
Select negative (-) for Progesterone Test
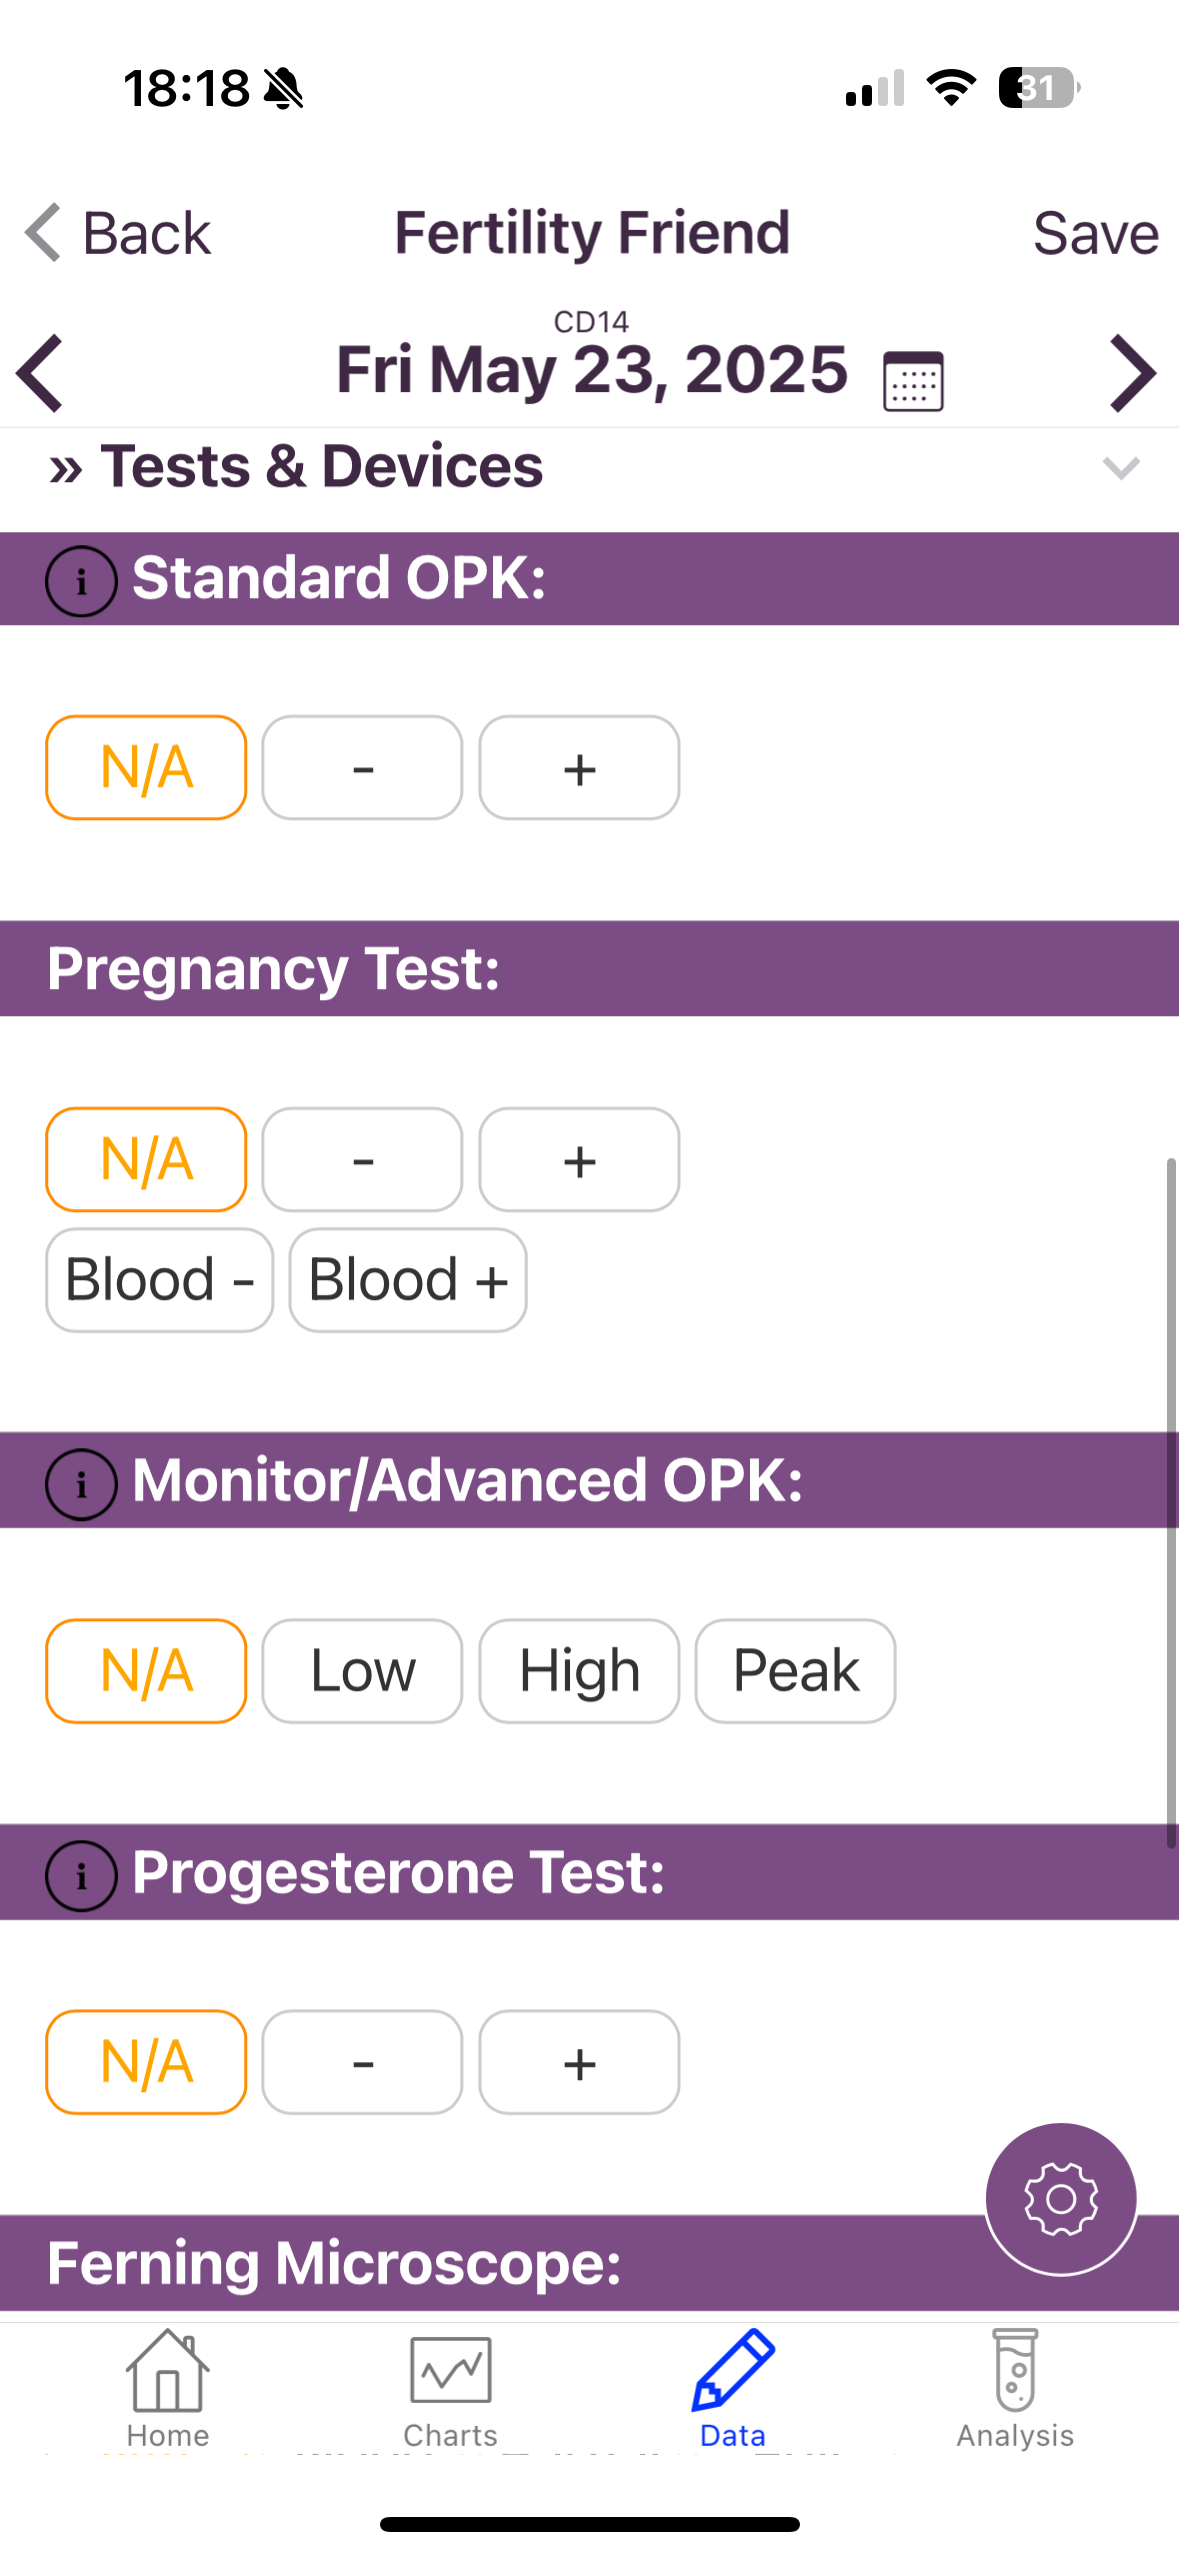(x=362, y=2062)
